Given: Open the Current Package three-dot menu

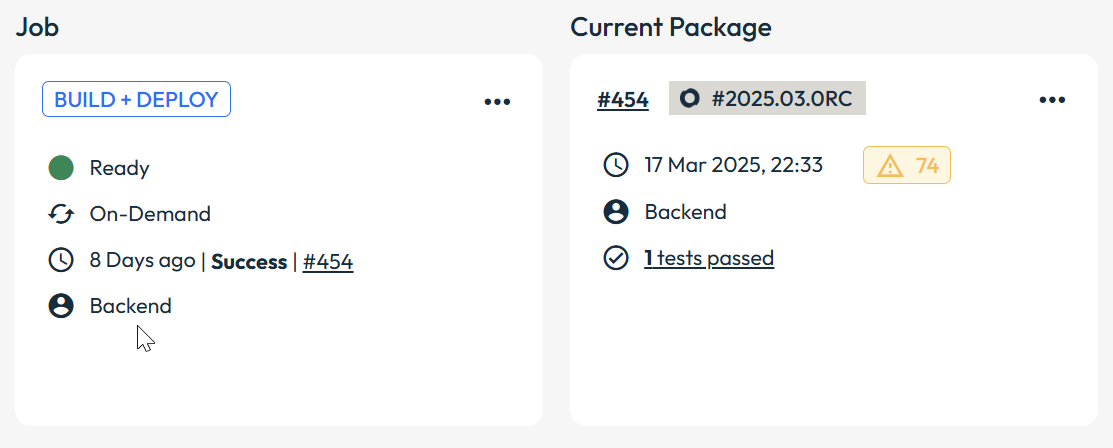Looking at the screenshot, I should pos(1052,100).
